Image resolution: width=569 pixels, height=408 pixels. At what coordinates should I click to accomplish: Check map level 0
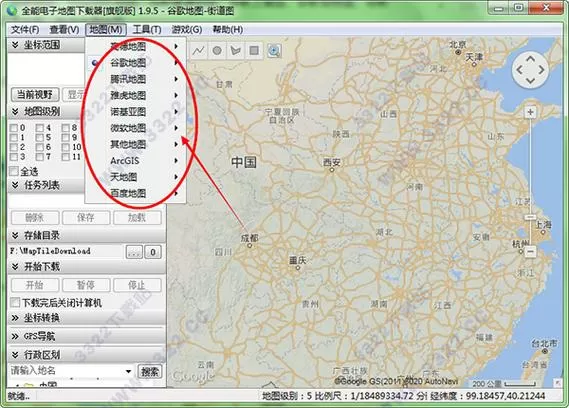[14, 128]
